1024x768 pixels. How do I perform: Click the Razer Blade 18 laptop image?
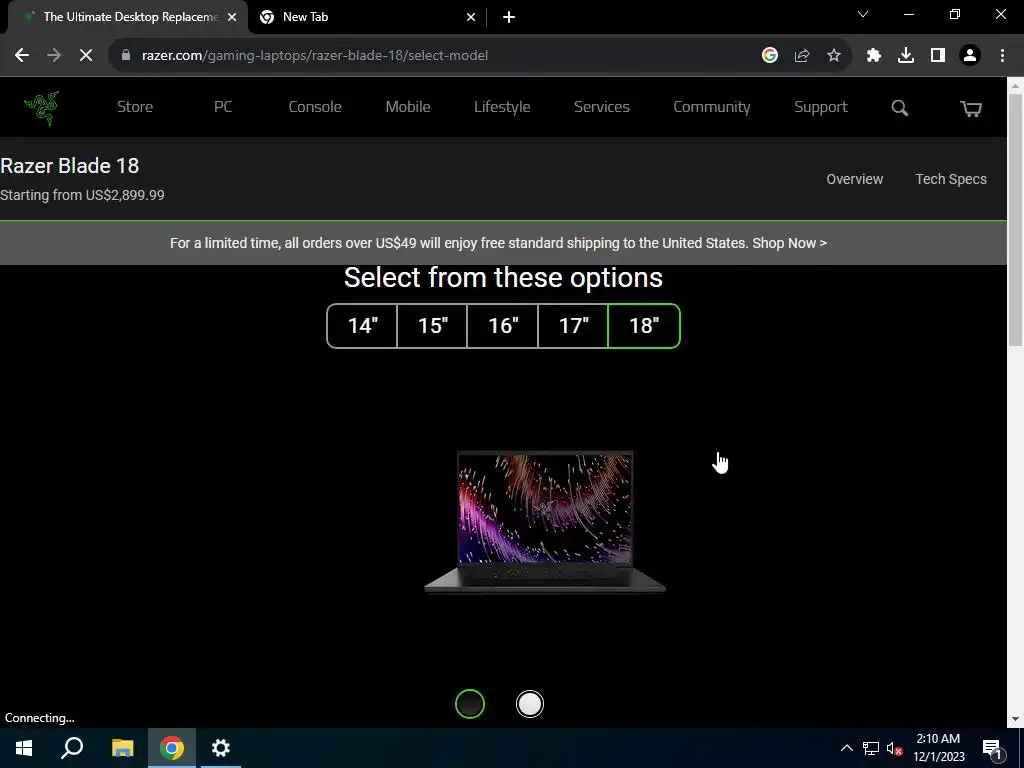545,522
